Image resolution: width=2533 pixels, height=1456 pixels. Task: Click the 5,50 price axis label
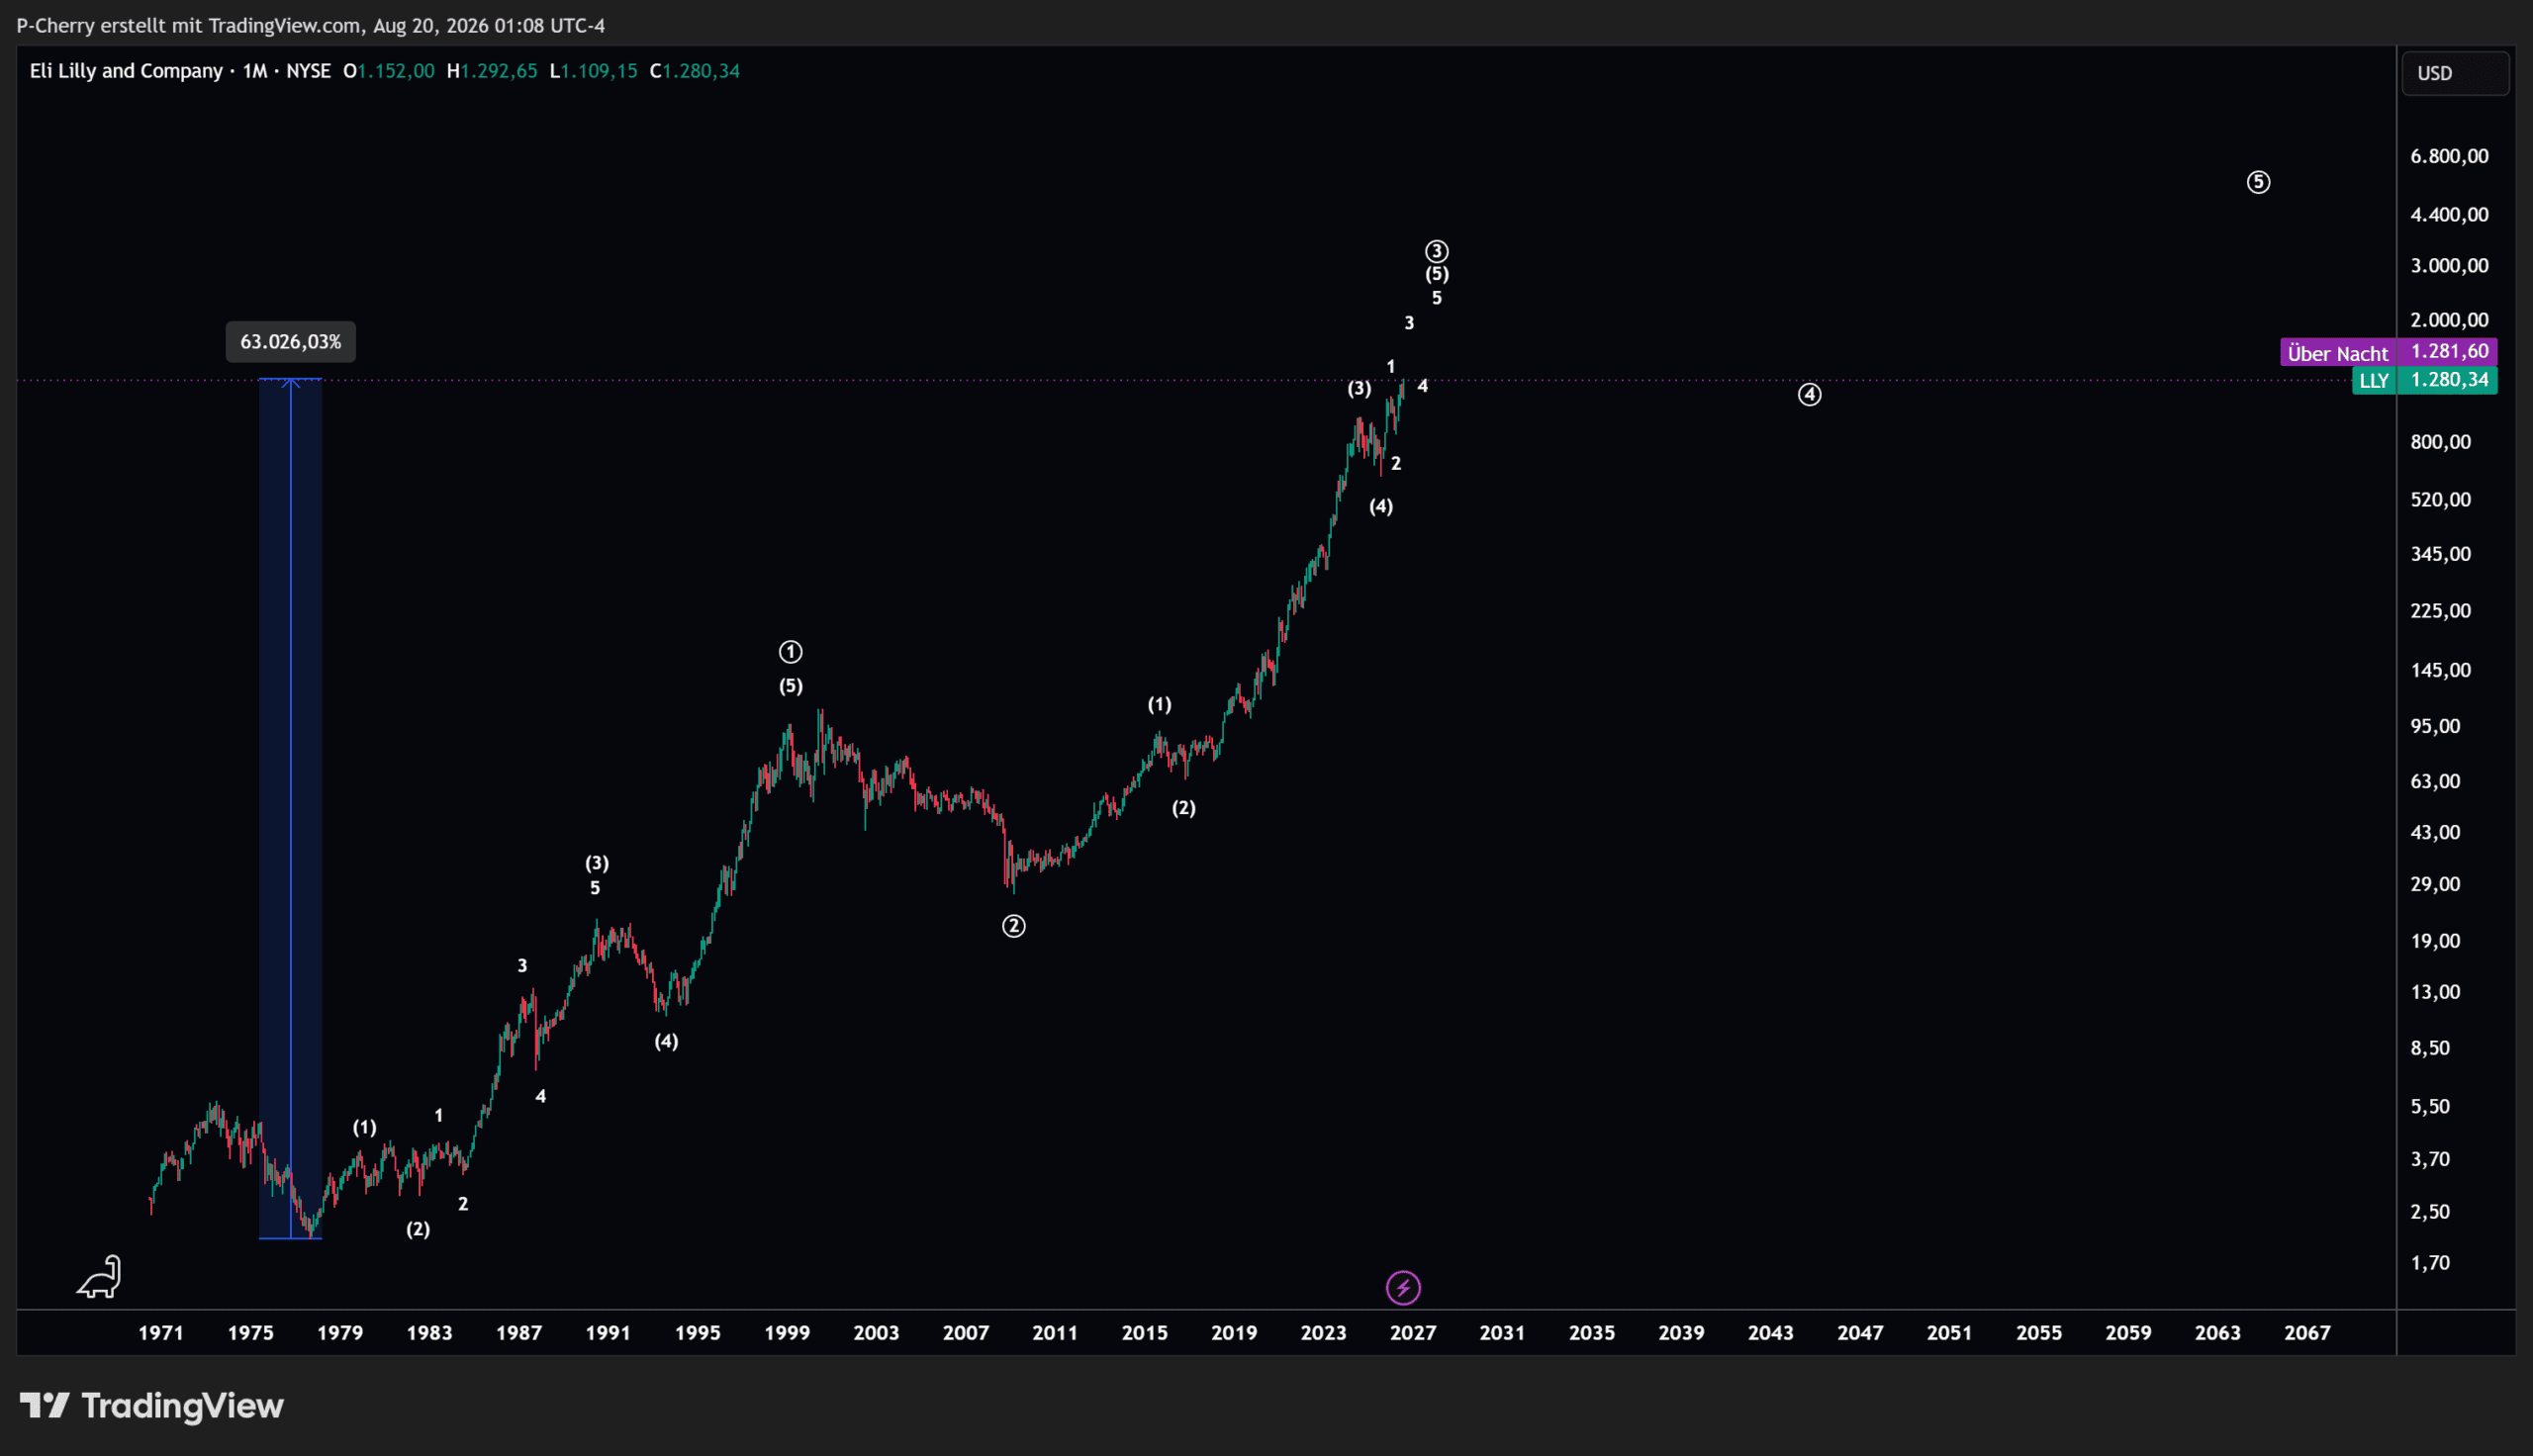click(x=2431, y=1106)
